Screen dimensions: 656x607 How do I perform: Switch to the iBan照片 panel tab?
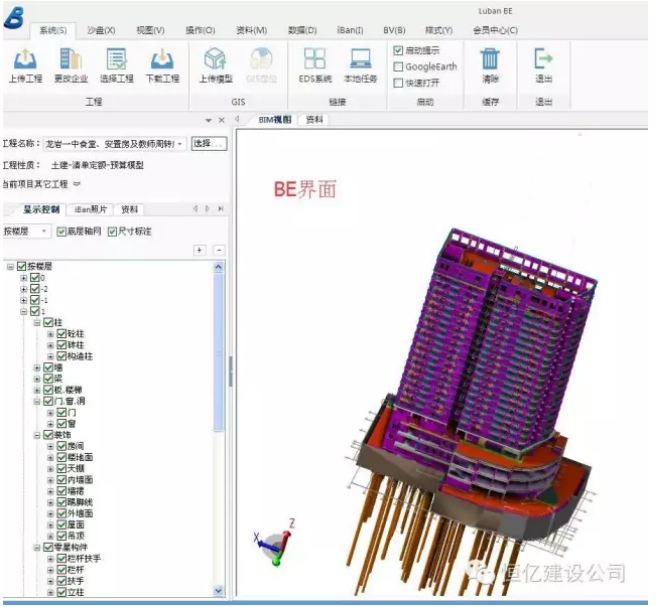tap(90, 209)
